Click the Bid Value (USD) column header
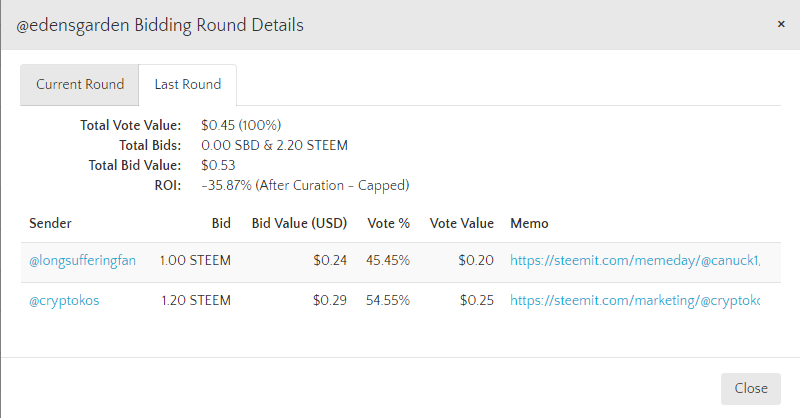Screen dimensions: 800x418 point(299,224)
